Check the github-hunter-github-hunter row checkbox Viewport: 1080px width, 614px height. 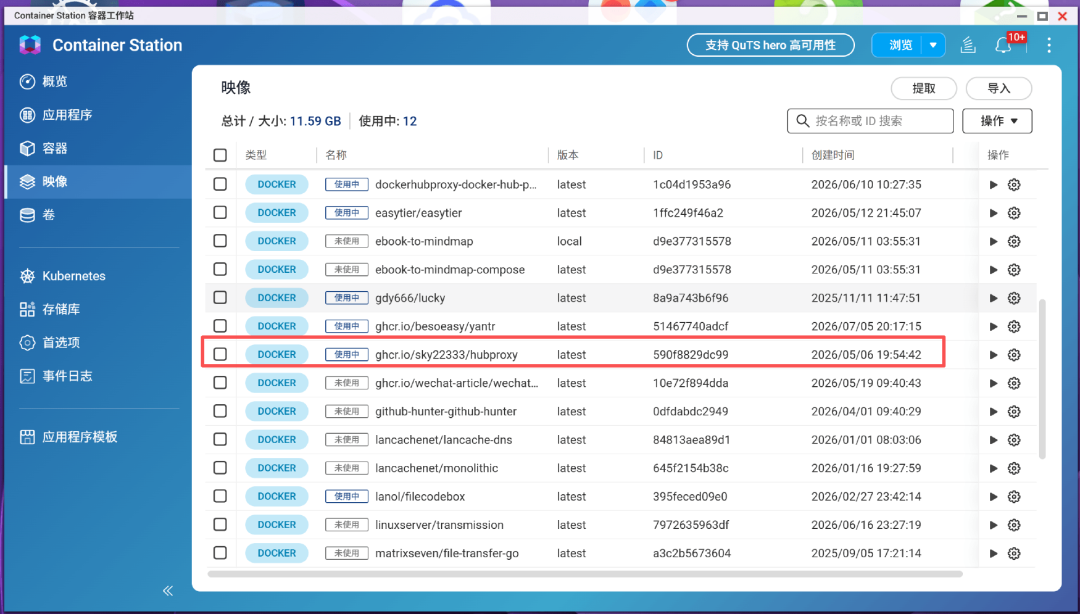click(x=220, y=411)
